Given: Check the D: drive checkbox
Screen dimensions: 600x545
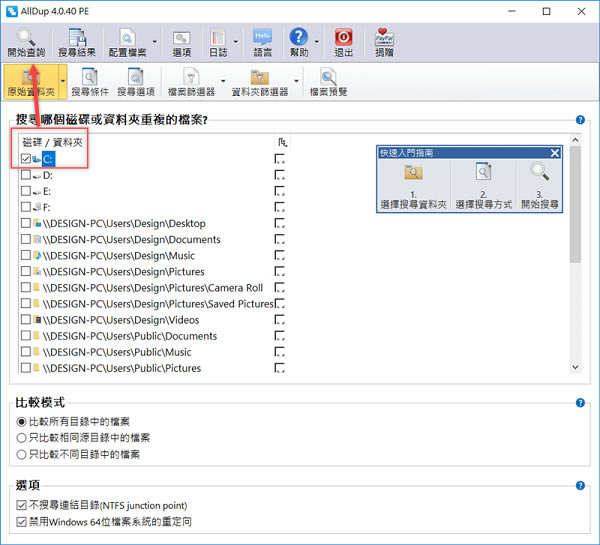Looking at the screenshot, I should (x=26, y=175).
